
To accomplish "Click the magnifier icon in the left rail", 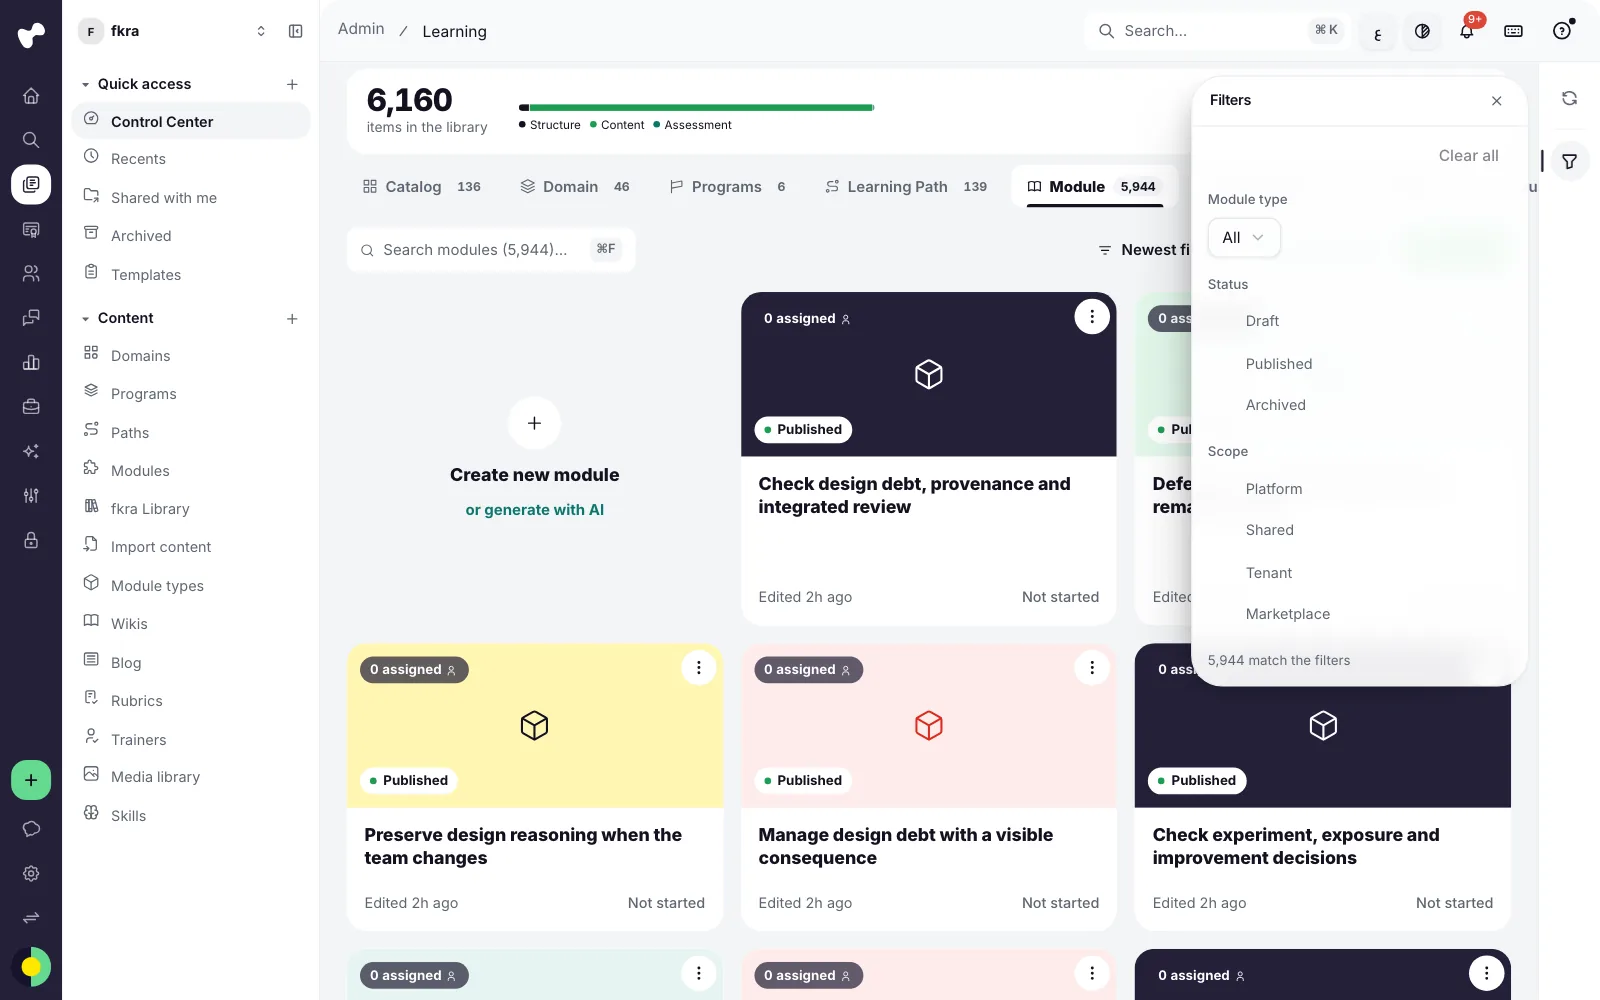I will pos(31,140).
